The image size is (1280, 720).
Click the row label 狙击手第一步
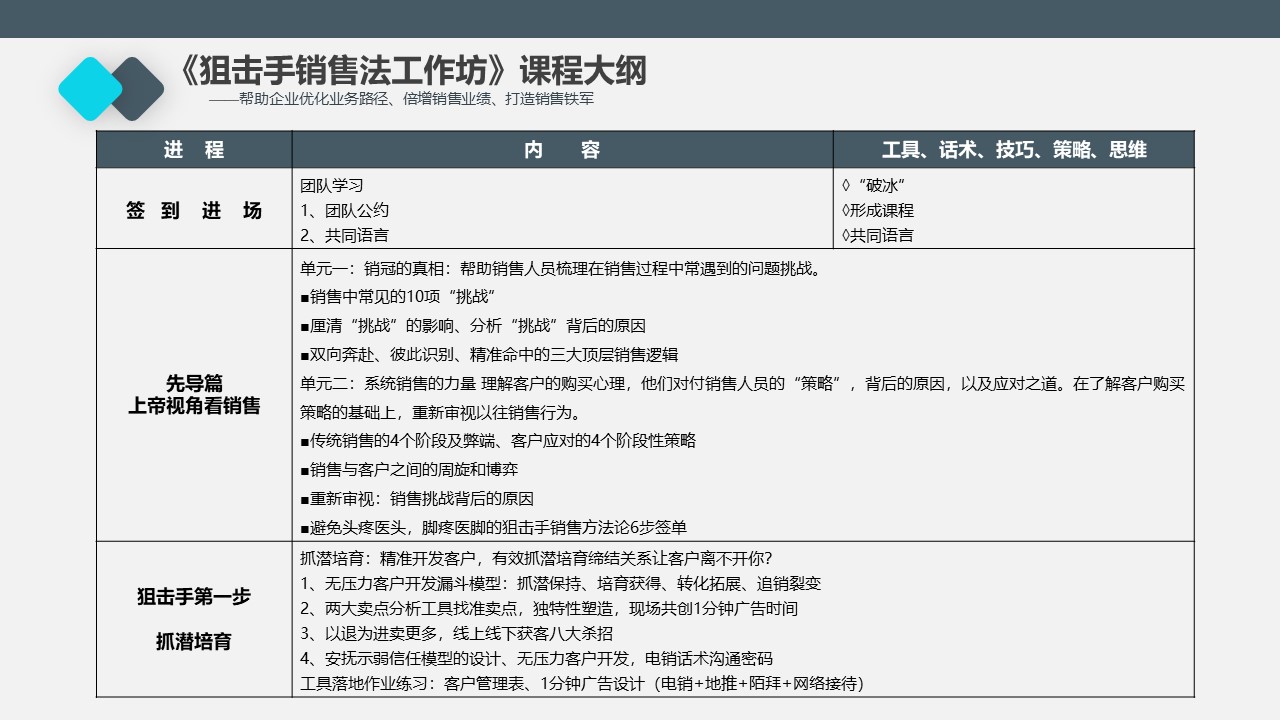[194, 597]
